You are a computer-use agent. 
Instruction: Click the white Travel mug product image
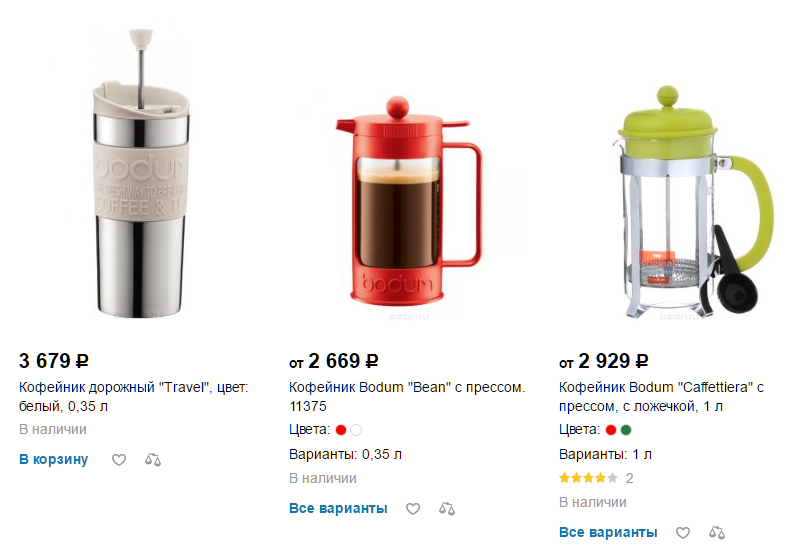[x=141, y=174]
